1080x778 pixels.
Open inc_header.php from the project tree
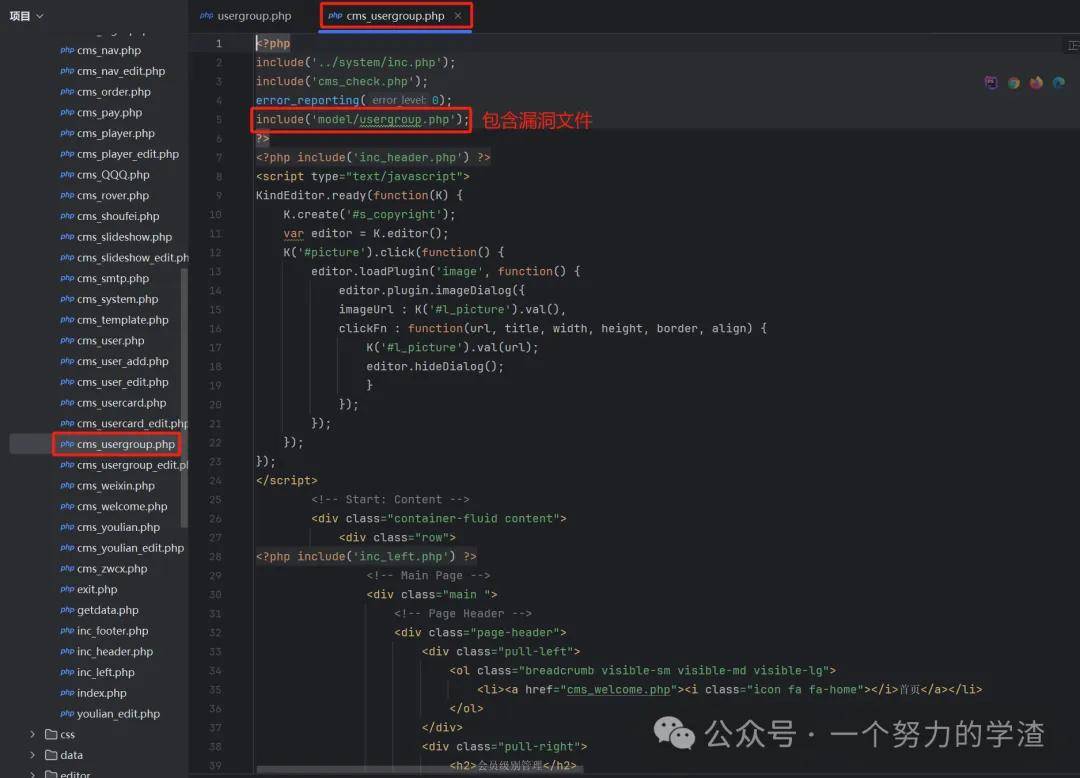coord(107,651)
